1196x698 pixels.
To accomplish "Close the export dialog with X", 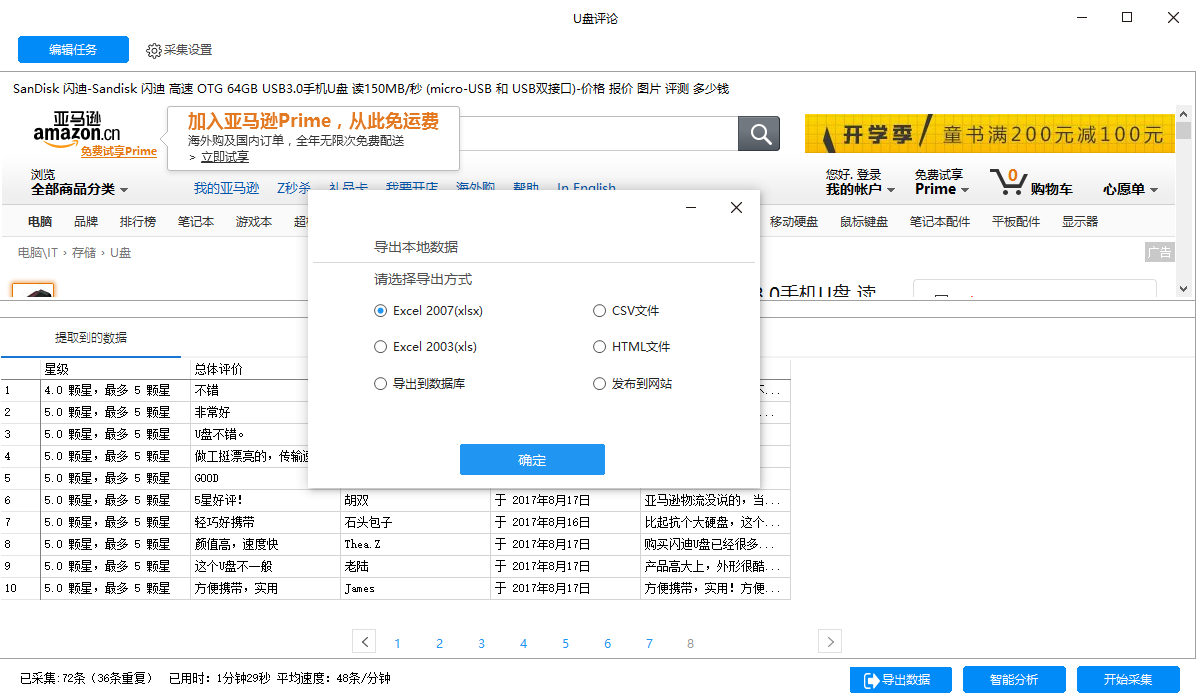I will 736,207.
